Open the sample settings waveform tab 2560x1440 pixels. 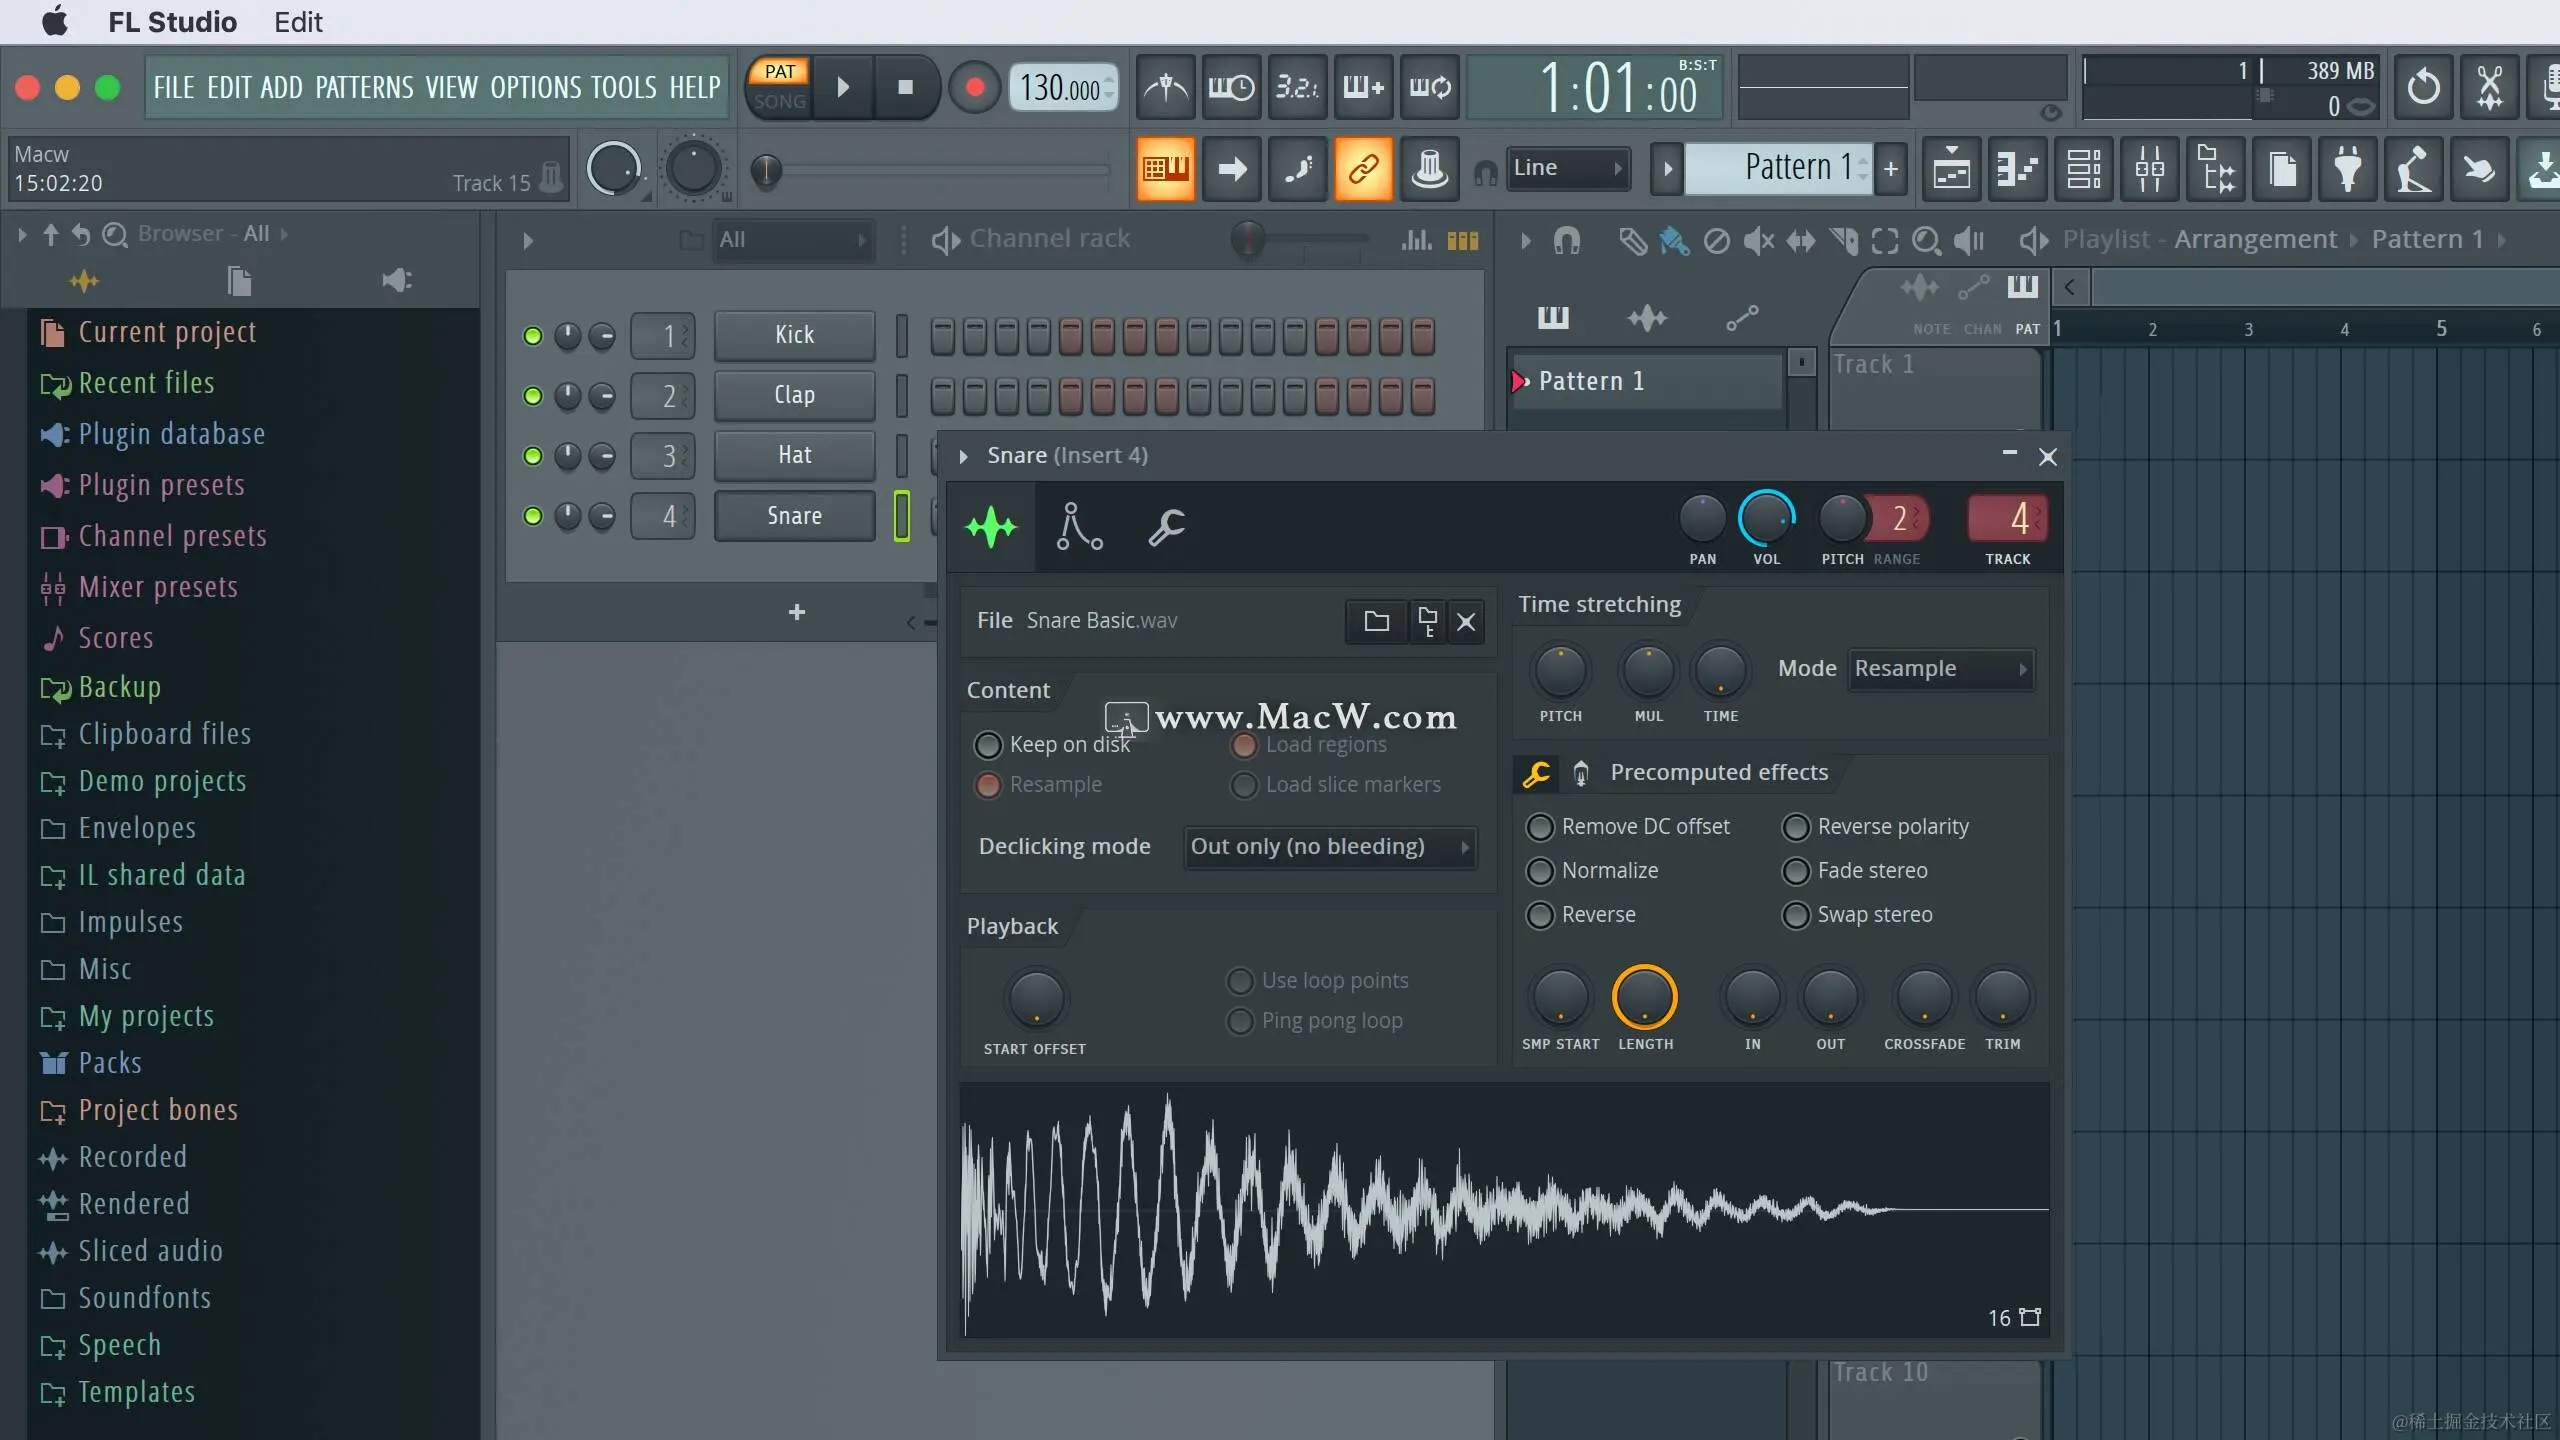point(990,527)
